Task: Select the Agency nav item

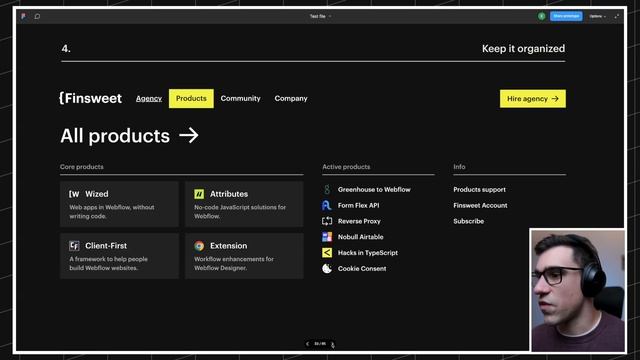Action: (x=149, y=98)
